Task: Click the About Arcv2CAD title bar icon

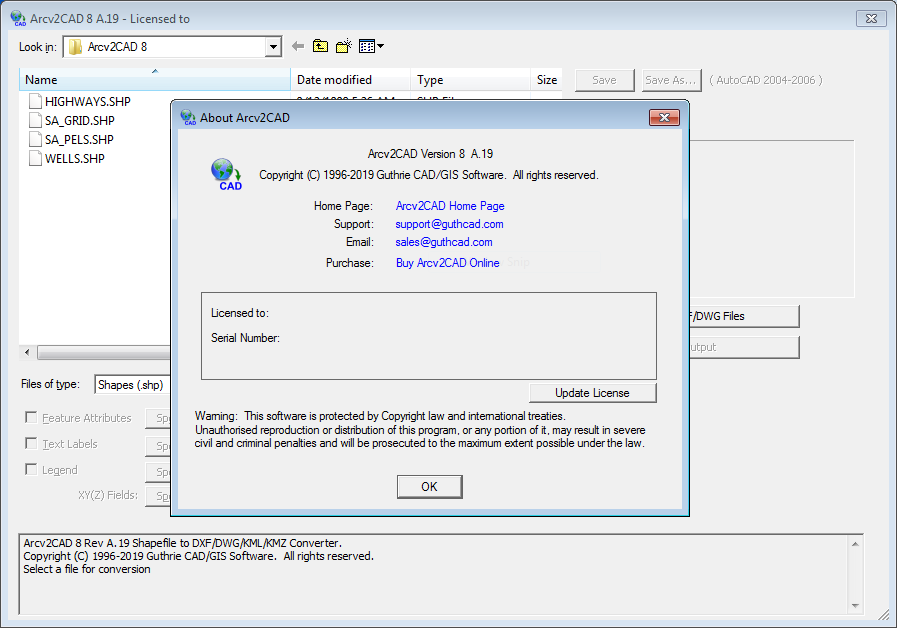Action: (188, 117)
